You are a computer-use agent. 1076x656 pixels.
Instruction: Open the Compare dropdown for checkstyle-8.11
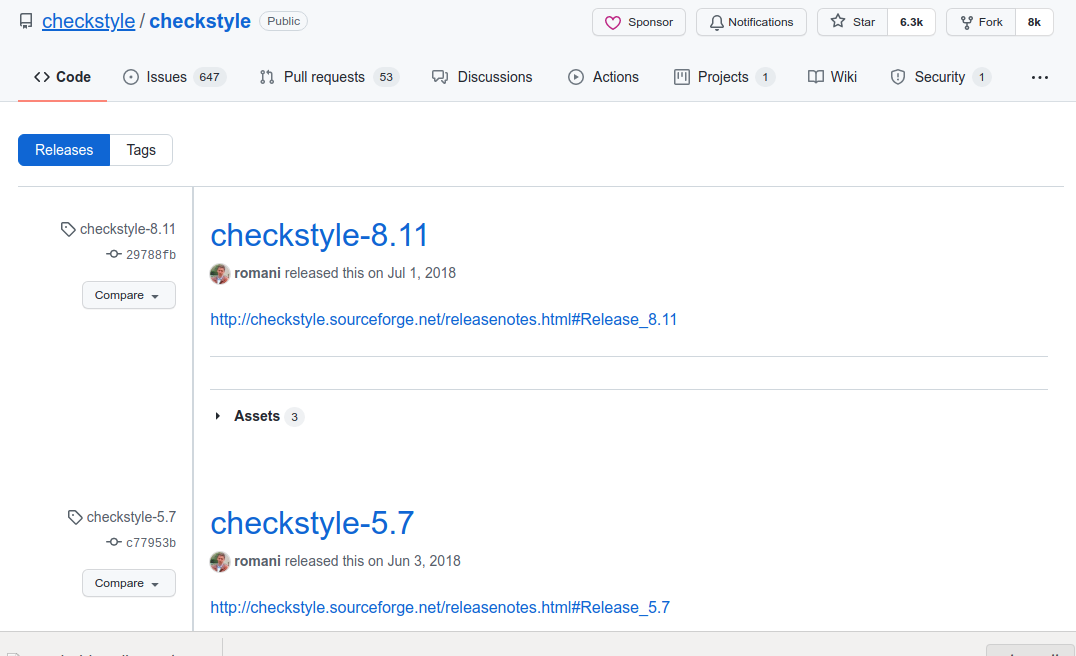[x=128, y=295]
